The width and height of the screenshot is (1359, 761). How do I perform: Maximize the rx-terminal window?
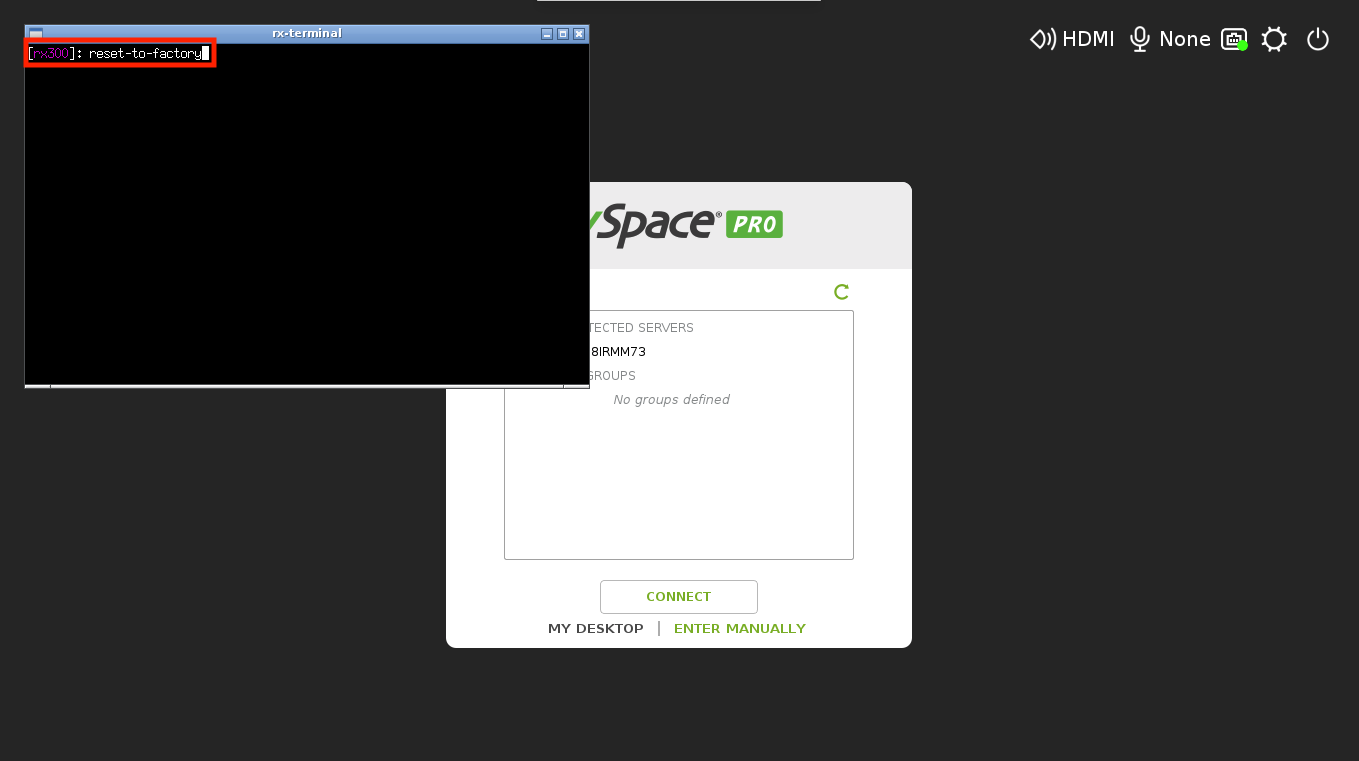(x=563, y=34)
